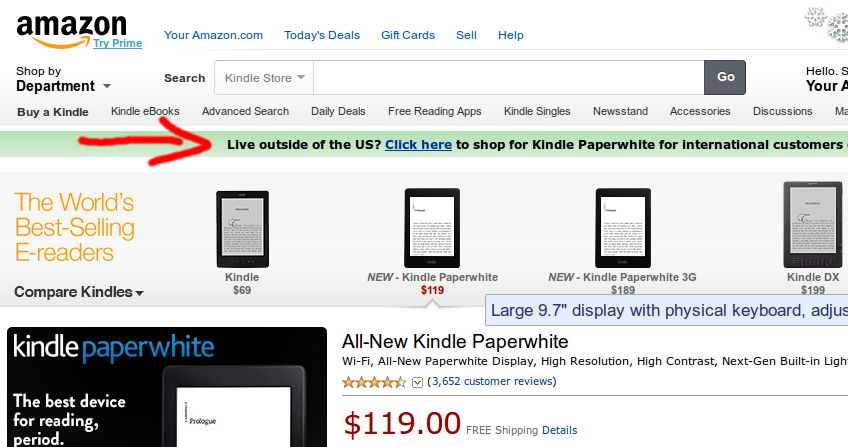Open the 3,652 customer reviews link
This screenshot has width=848, height=447.
(x=491, y=381)
